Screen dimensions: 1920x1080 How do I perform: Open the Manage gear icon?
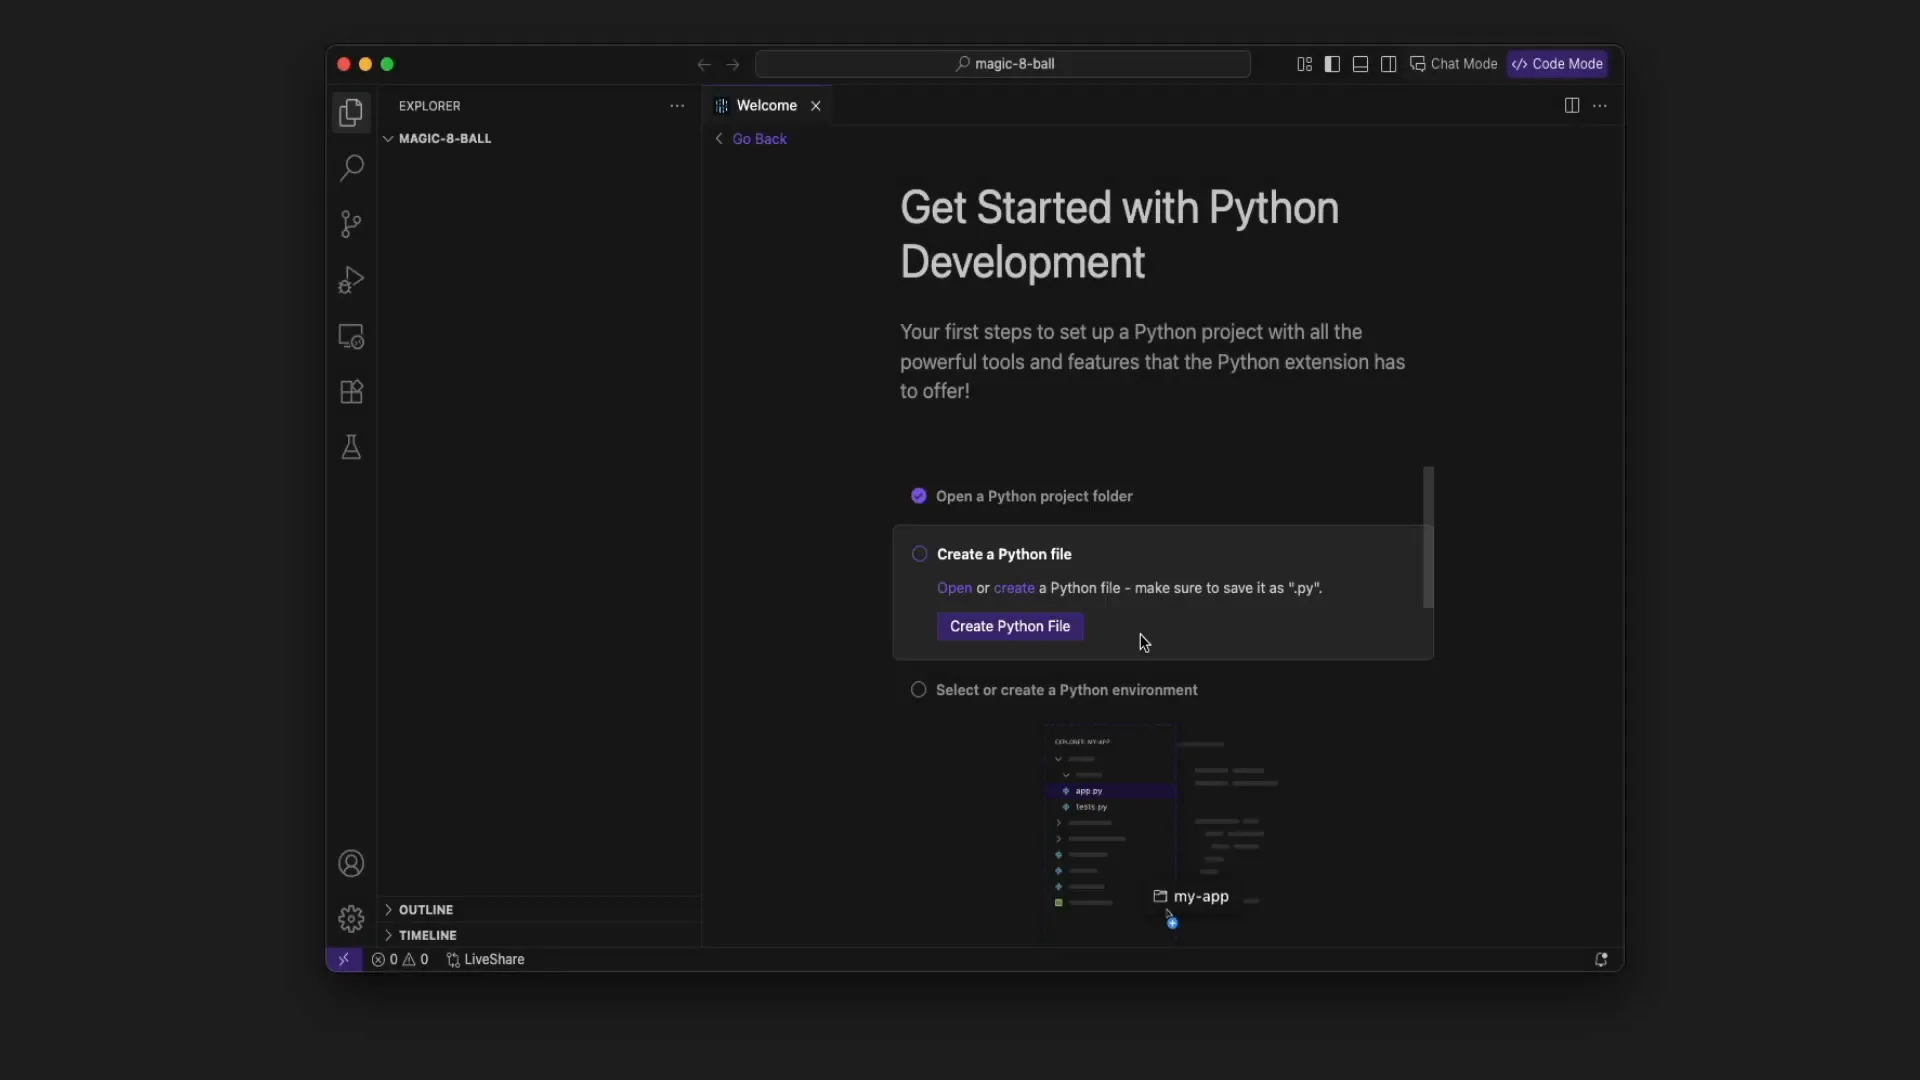(351, 918)
